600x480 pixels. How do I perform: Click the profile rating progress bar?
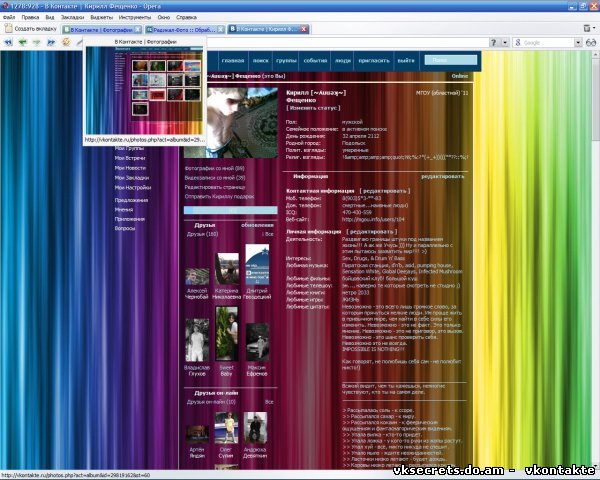pos(231,210)
